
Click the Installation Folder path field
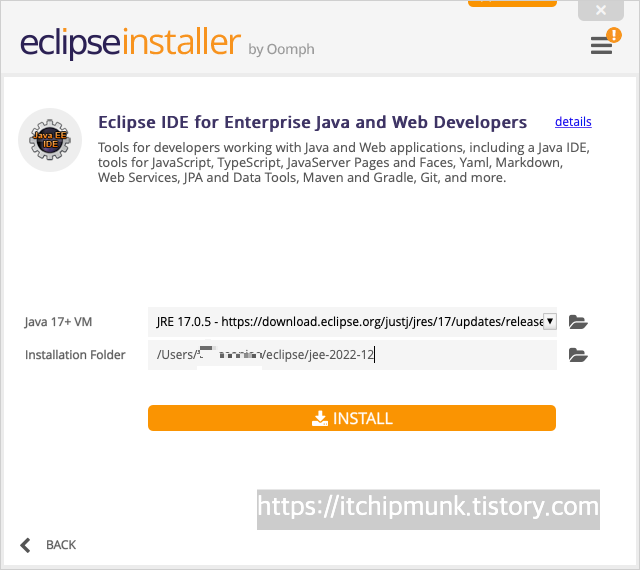coord(352,355)
